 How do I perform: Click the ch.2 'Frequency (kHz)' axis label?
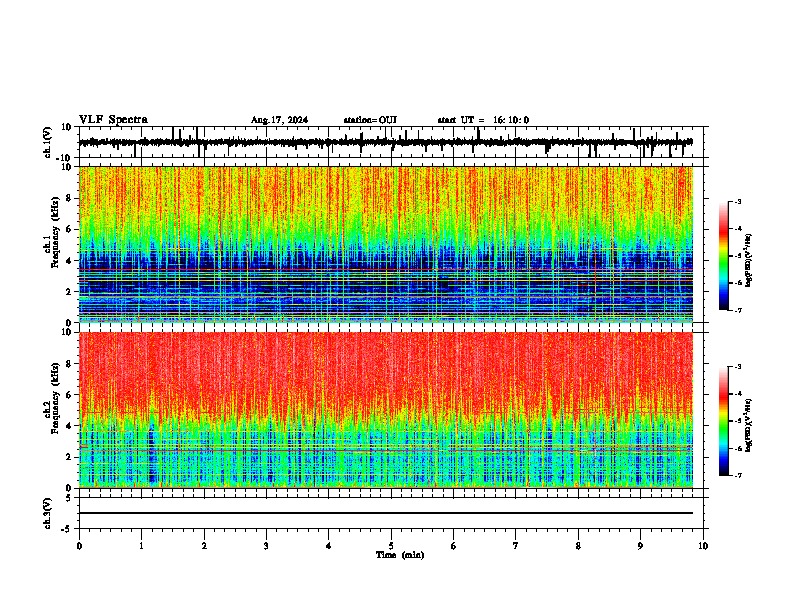[x=55, y=398]
